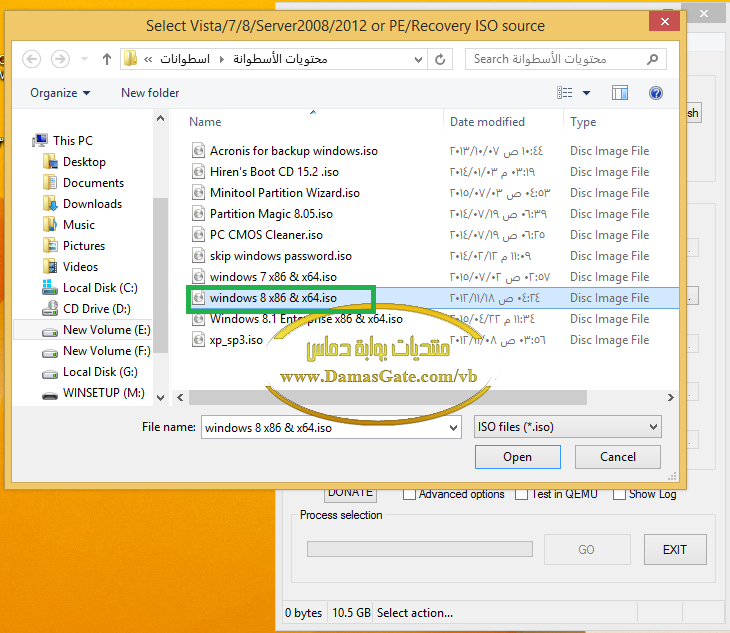Click the اسطوانات breadcrumb segment
The height and width of the screenshot is (633, 730).
coord(185,59)
